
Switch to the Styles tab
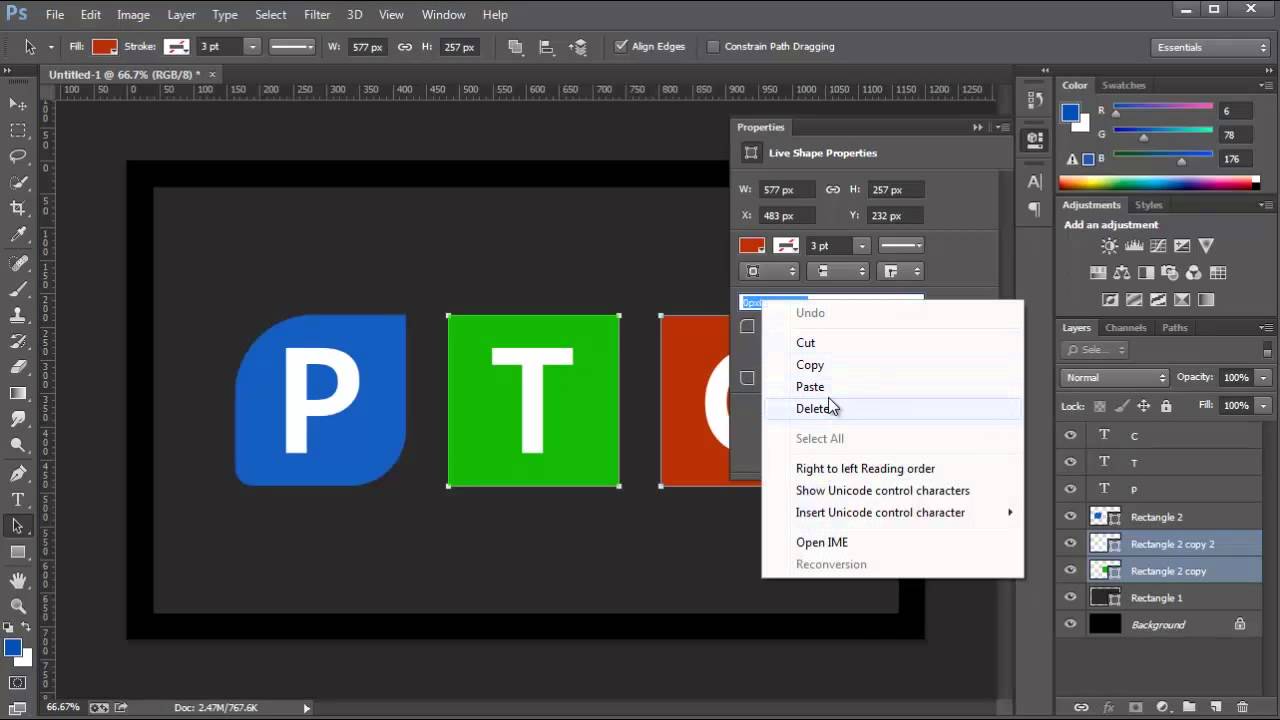coord(1148,204)
